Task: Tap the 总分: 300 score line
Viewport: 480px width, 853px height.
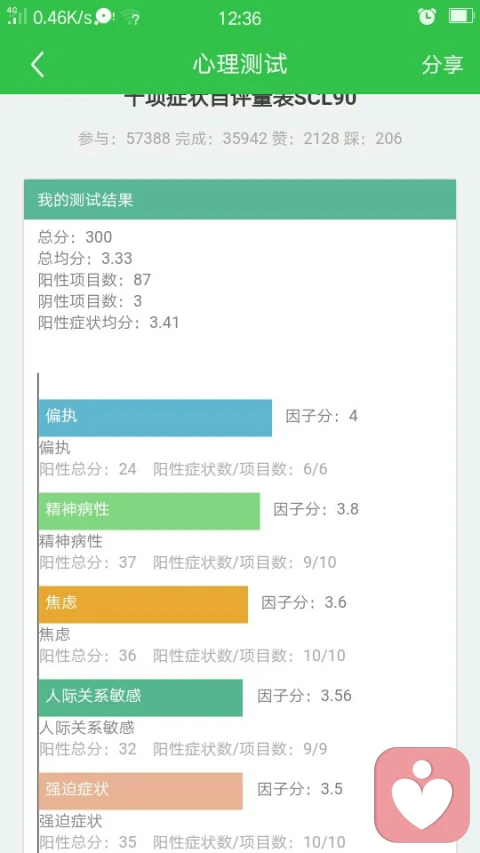Action: (75, 237)
